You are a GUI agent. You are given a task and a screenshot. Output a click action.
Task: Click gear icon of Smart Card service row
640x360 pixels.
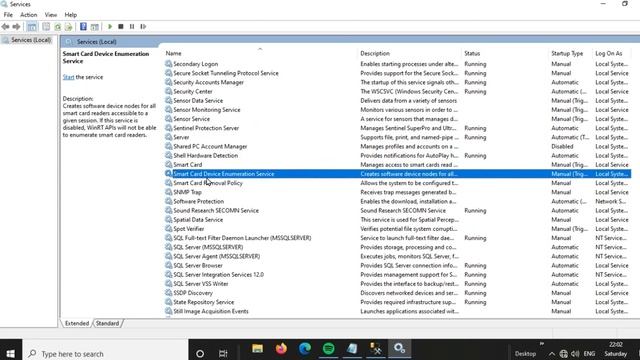(168, 164)
